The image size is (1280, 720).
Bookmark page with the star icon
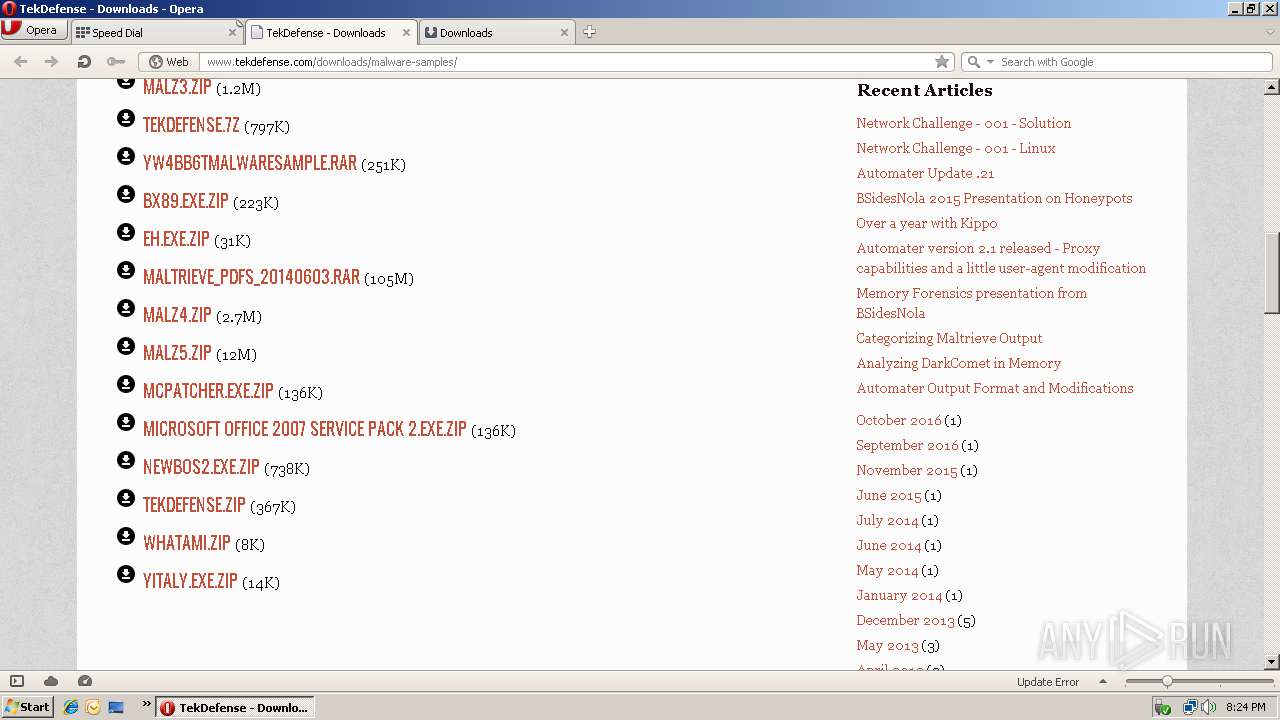pos(941,62)
